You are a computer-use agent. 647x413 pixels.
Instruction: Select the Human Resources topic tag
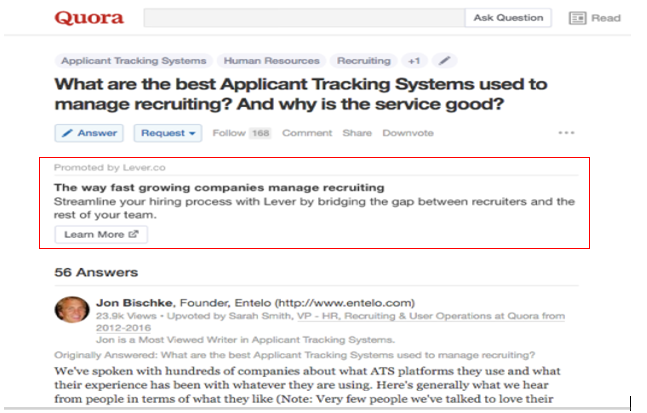click(x=272, y=61)
